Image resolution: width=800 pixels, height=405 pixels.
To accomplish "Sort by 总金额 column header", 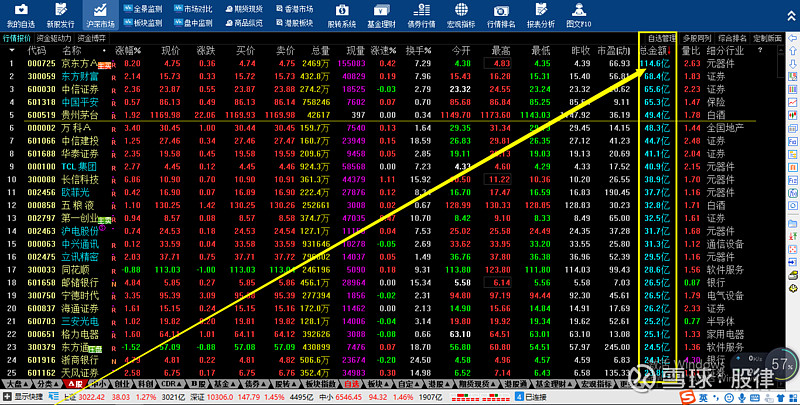I will (x=656, y=50).
